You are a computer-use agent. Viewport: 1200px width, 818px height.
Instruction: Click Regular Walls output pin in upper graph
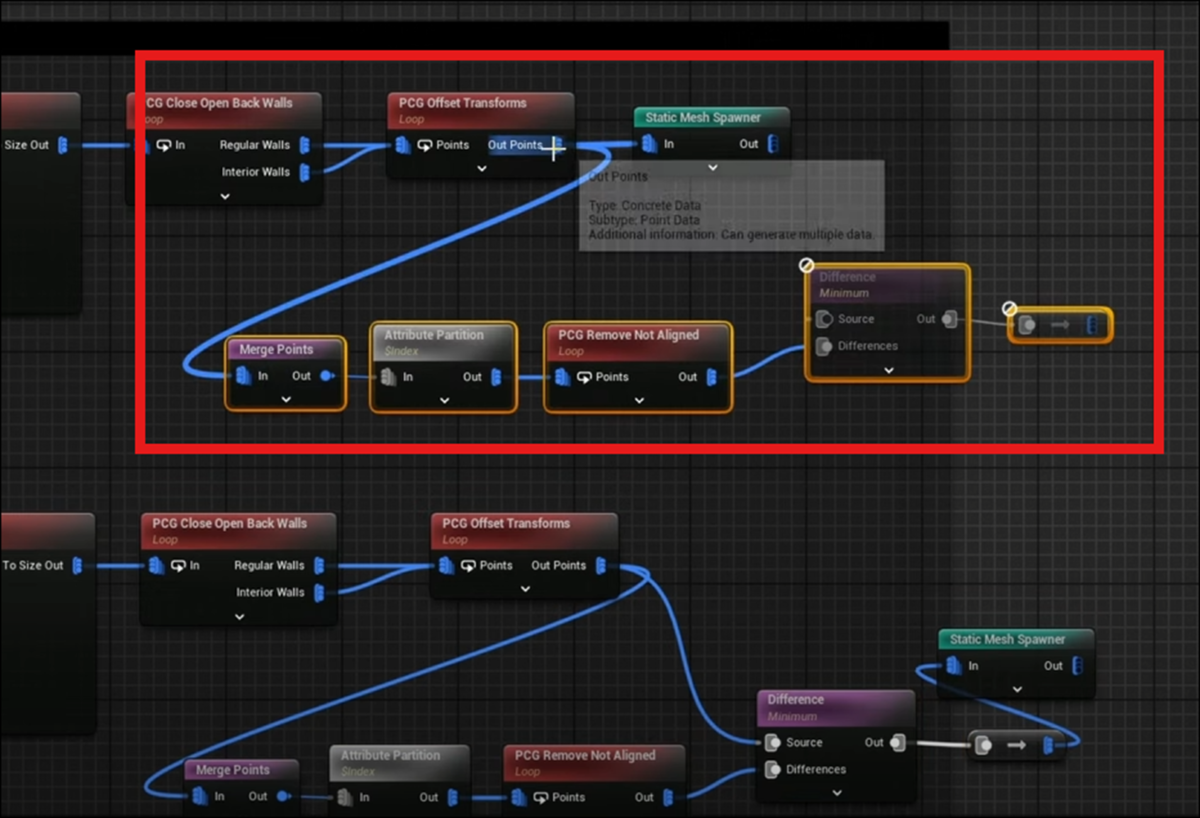[x=305, y=145]
